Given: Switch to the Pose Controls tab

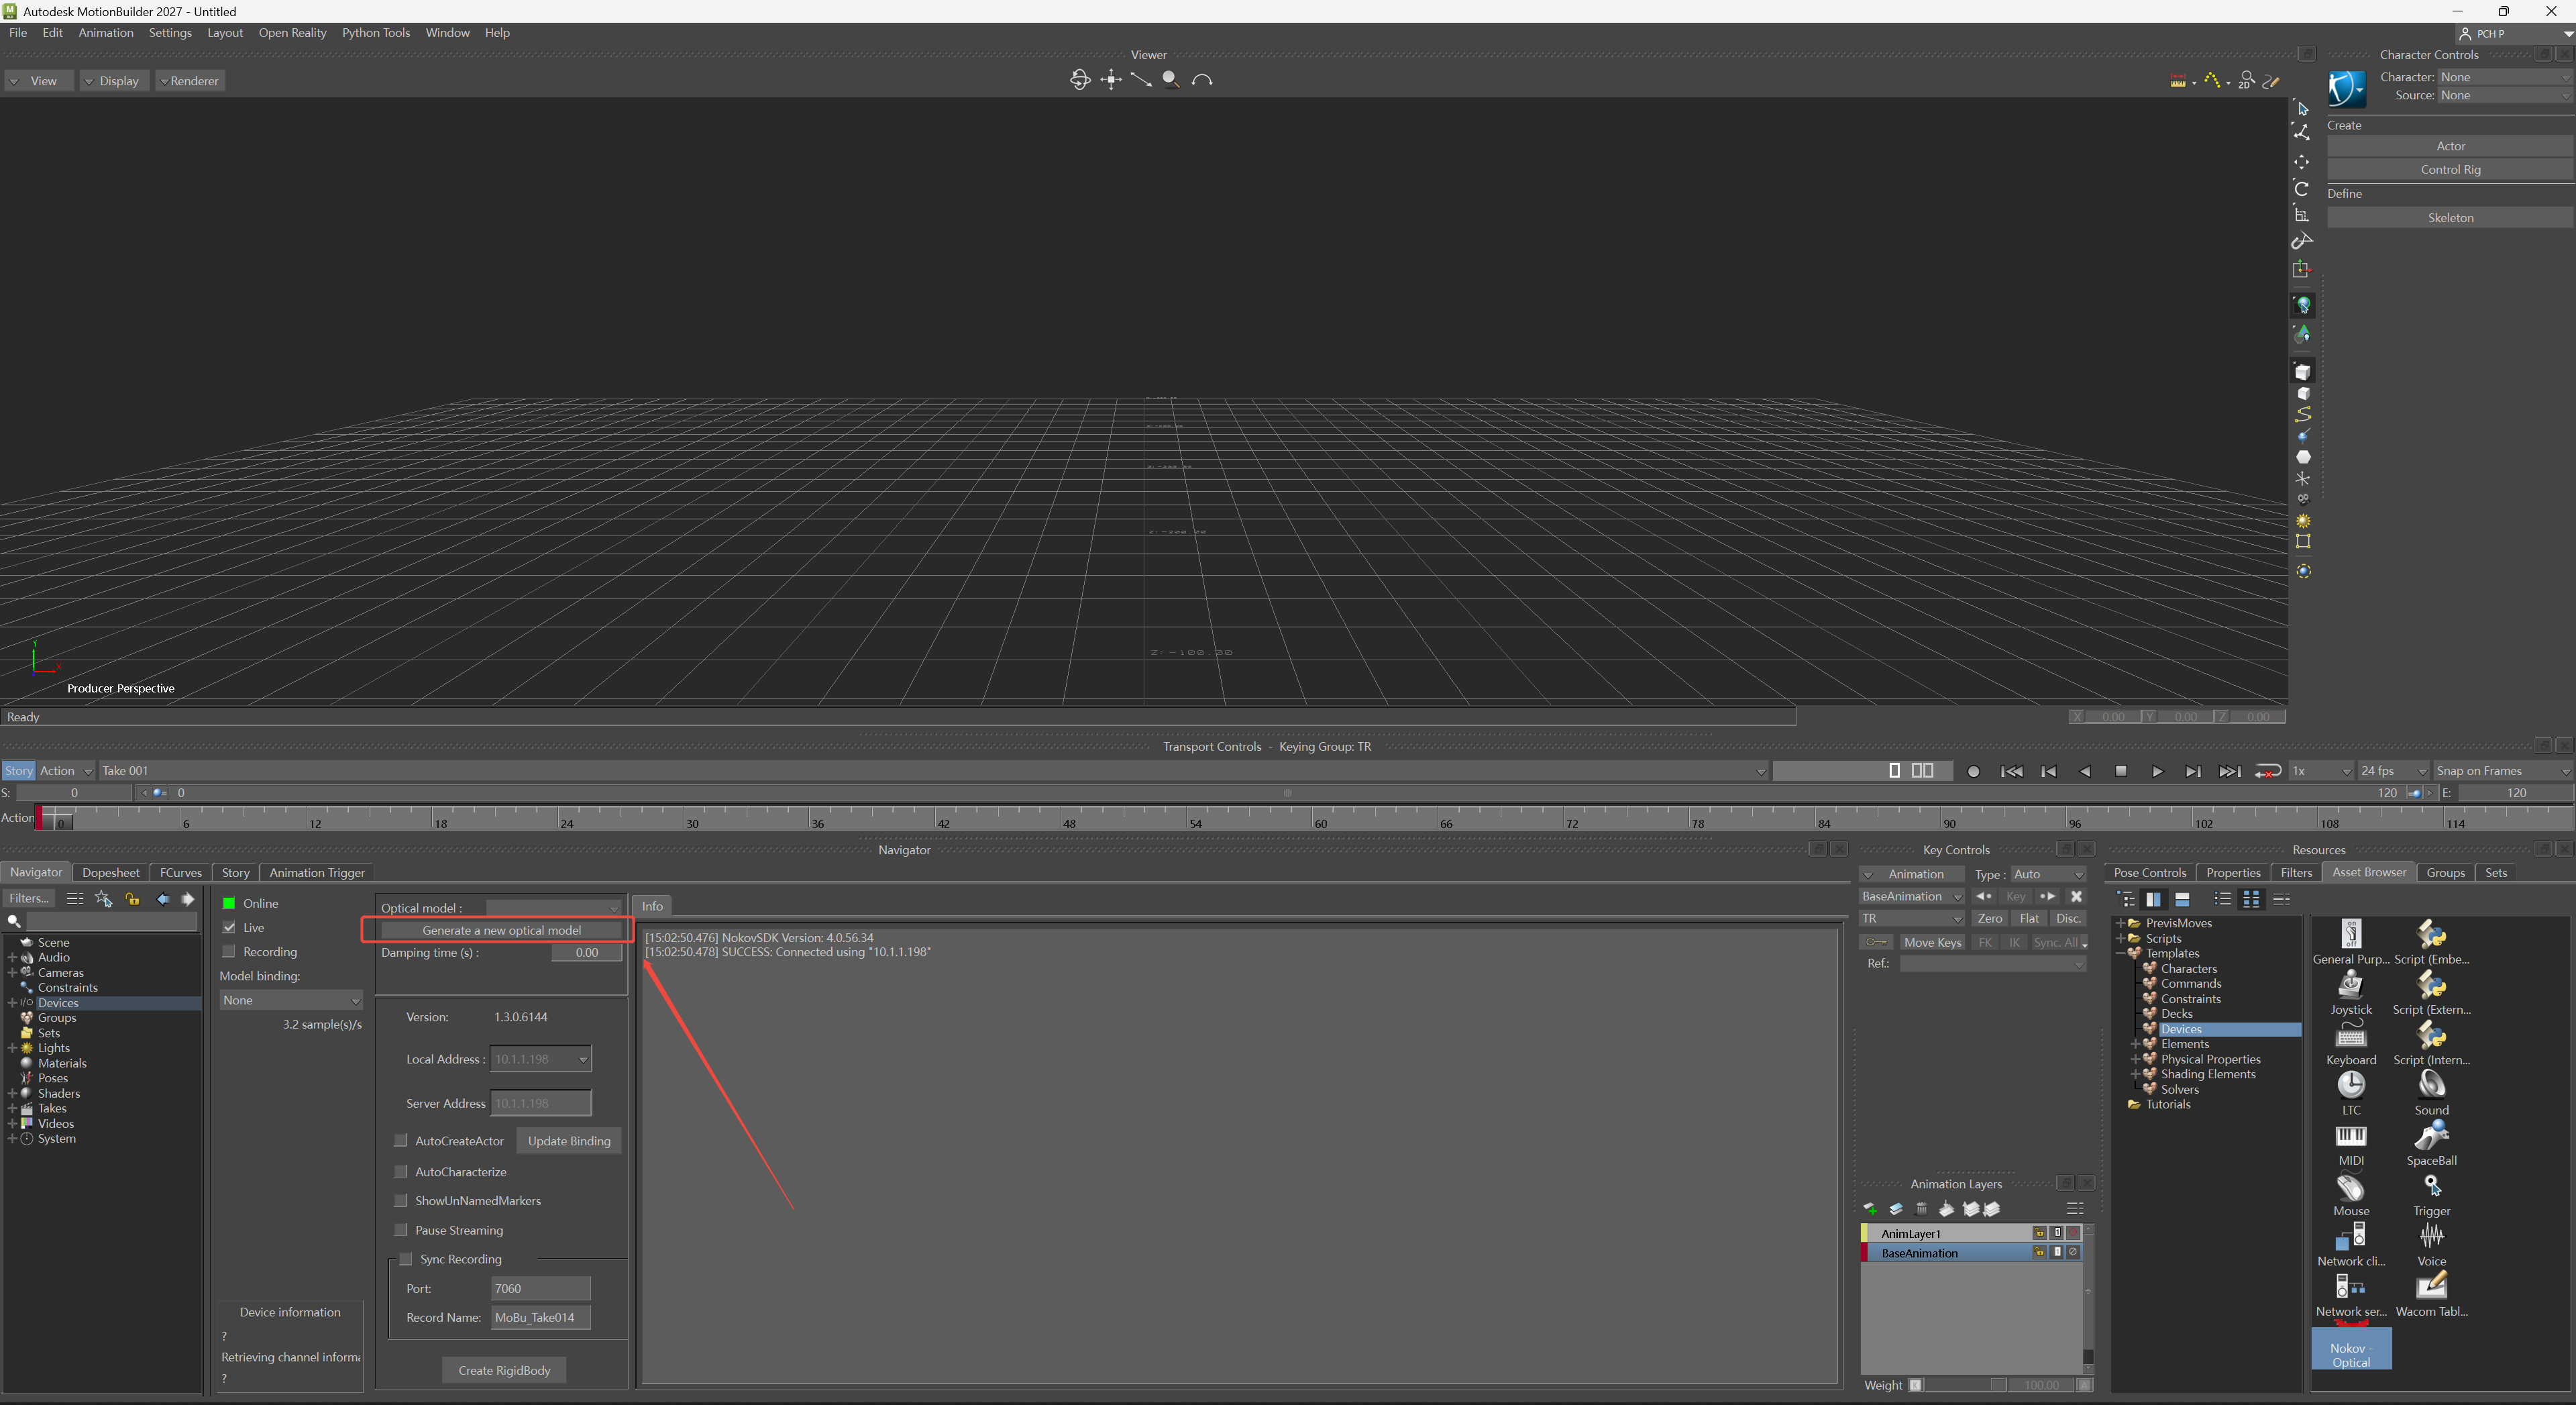Looking at the screenshot, I should [2150, 872].
